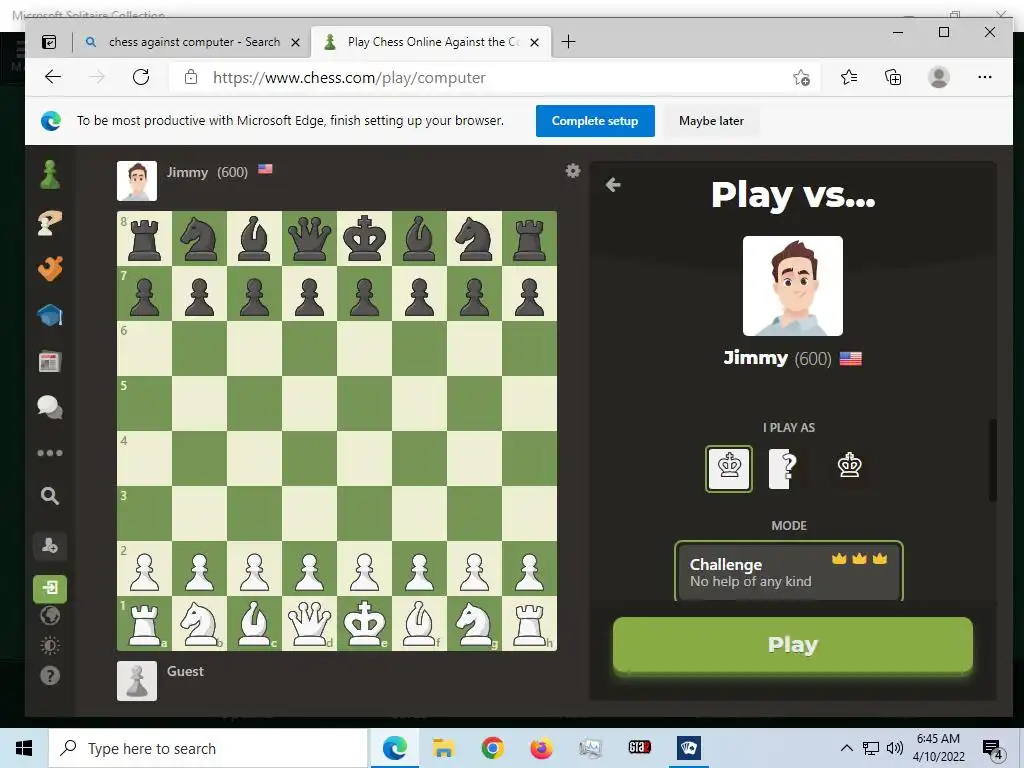The width and height of the screenshot is (1024, 768).
Task: Close the Play Chess Online tab
Action: pos(534,42)
